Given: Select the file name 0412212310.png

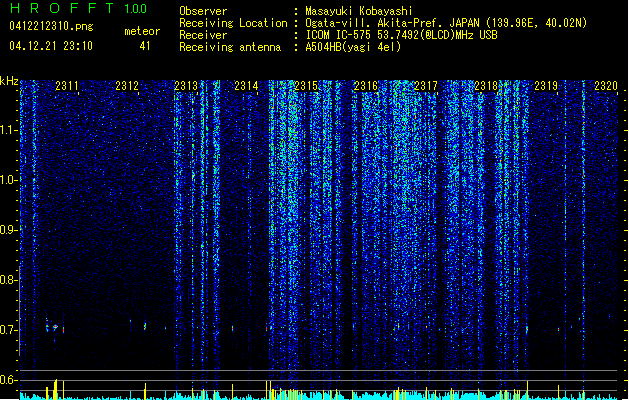Looking at the screenshot, I should click(x=51, y=26).
